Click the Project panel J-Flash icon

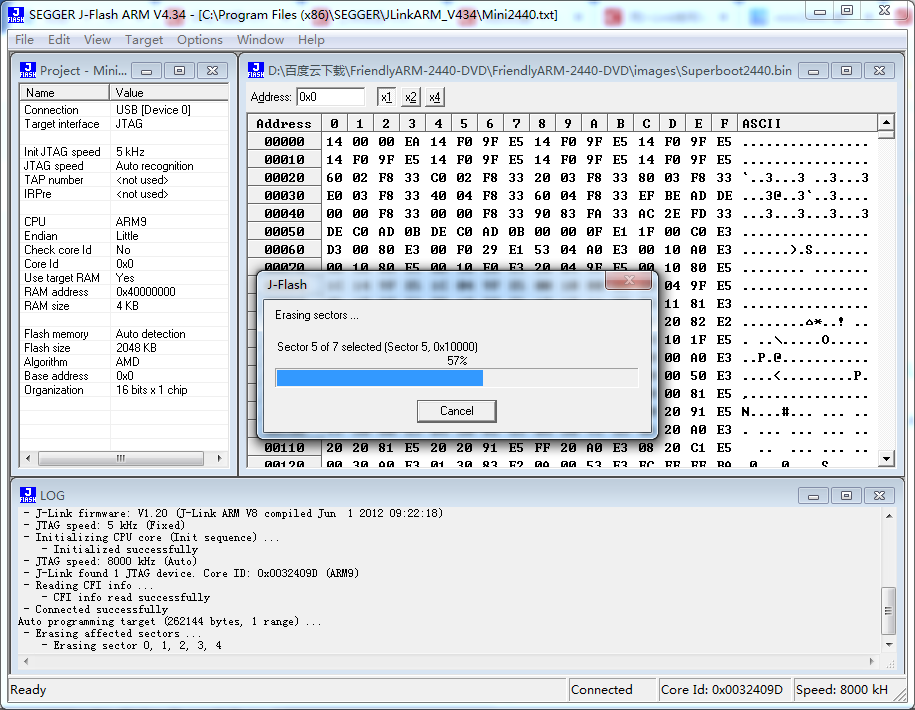click(x=27, y=70)
